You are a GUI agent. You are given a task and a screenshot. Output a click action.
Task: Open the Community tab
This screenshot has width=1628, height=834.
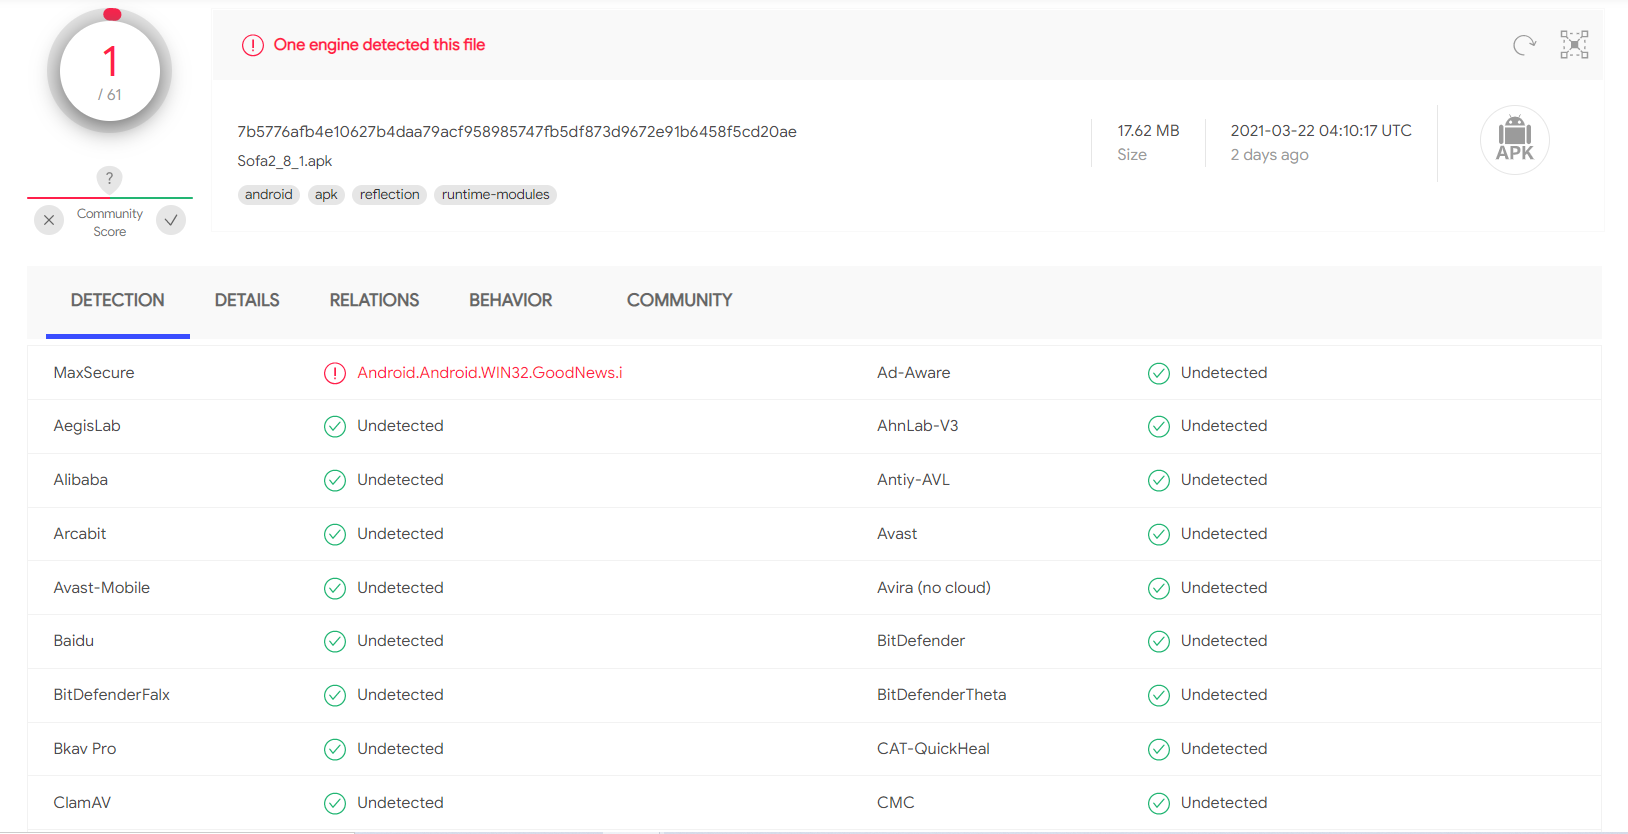679,300
